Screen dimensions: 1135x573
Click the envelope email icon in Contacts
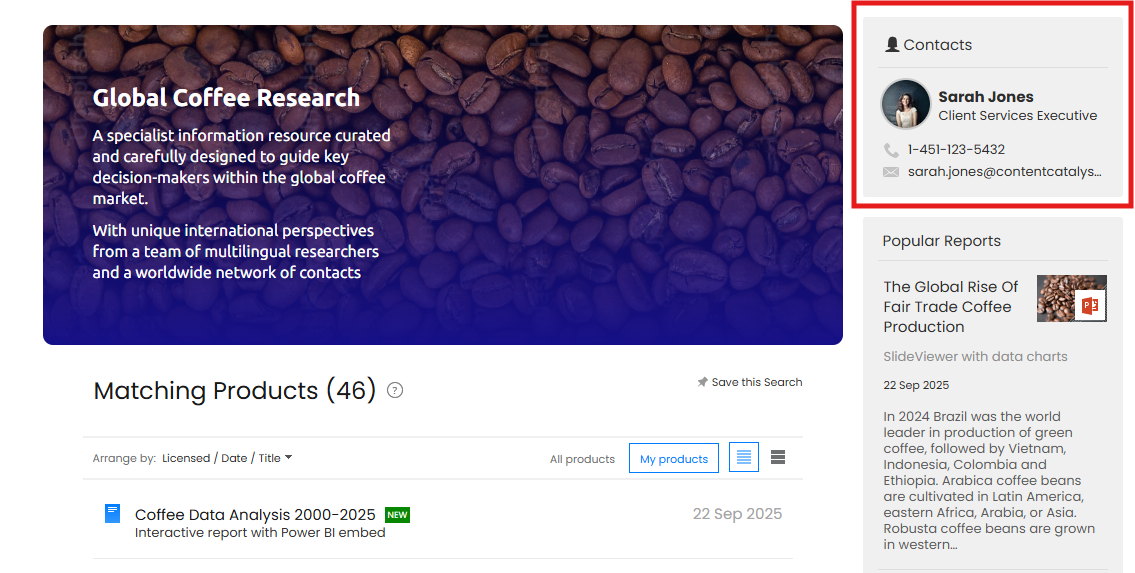point(891,172)
